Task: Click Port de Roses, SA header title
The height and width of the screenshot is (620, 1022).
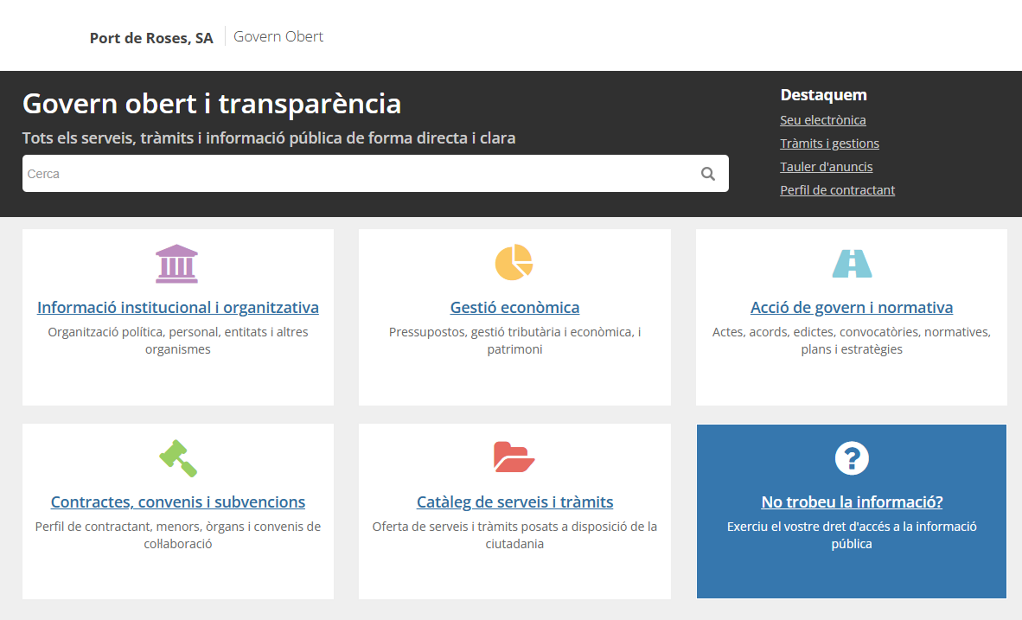Action: [151, 38]
